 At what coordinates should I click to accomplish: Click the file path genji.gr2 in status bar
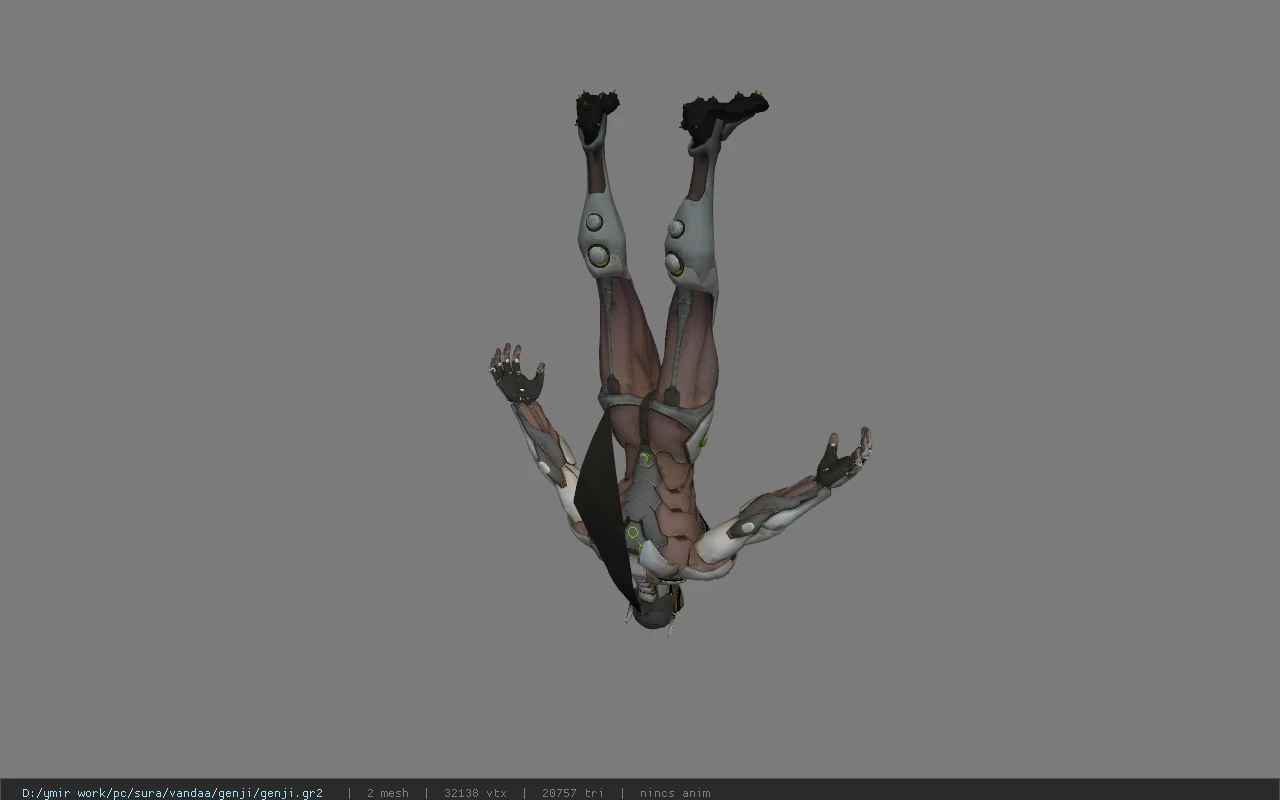(x=172, y=793)
